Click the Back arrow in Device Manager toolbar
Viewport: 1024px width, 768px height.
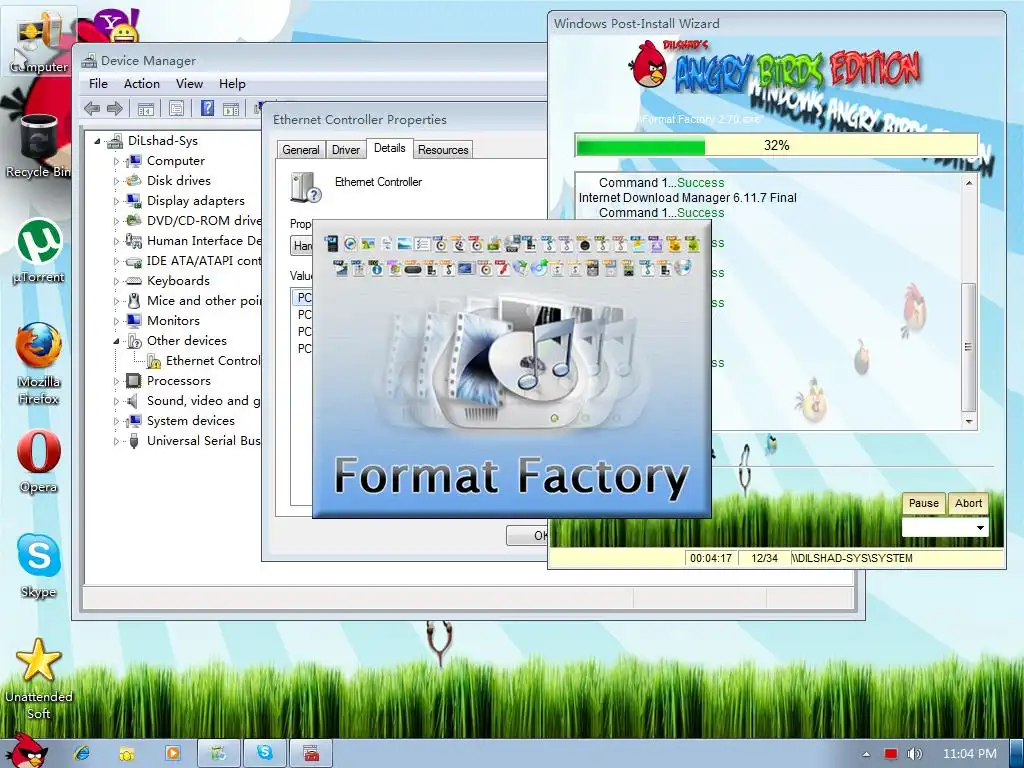[92, 108]
